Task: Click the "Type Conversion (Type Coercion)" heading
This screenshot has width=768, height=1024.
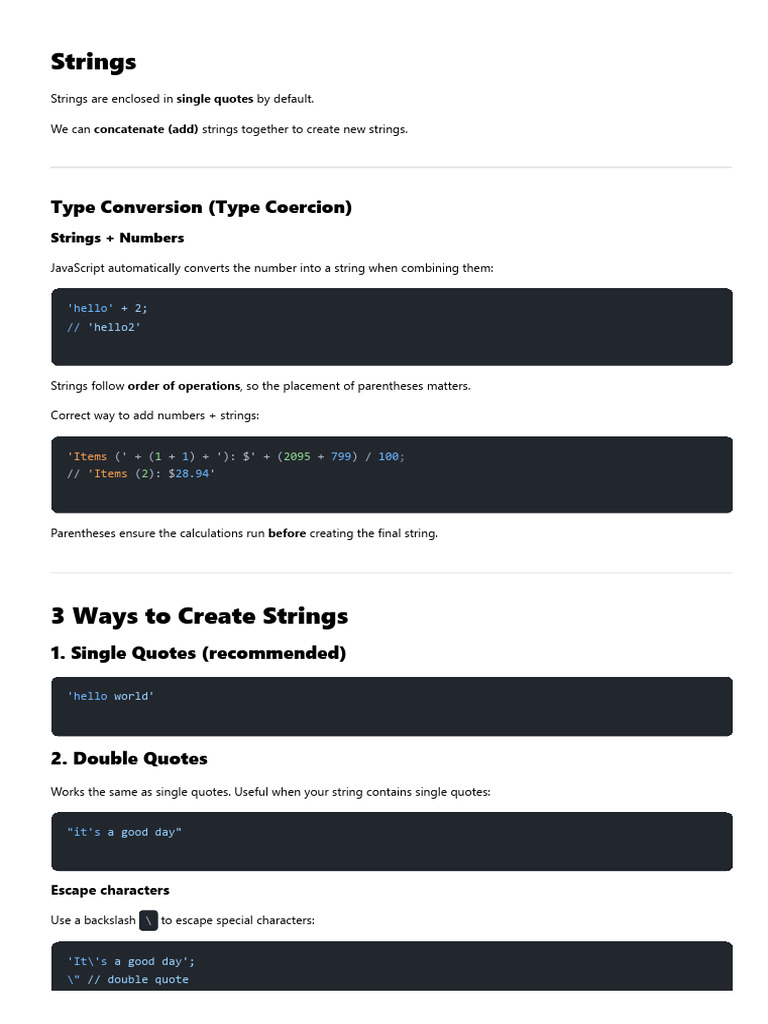Action: pyautogui.click(x=201, y=207)
